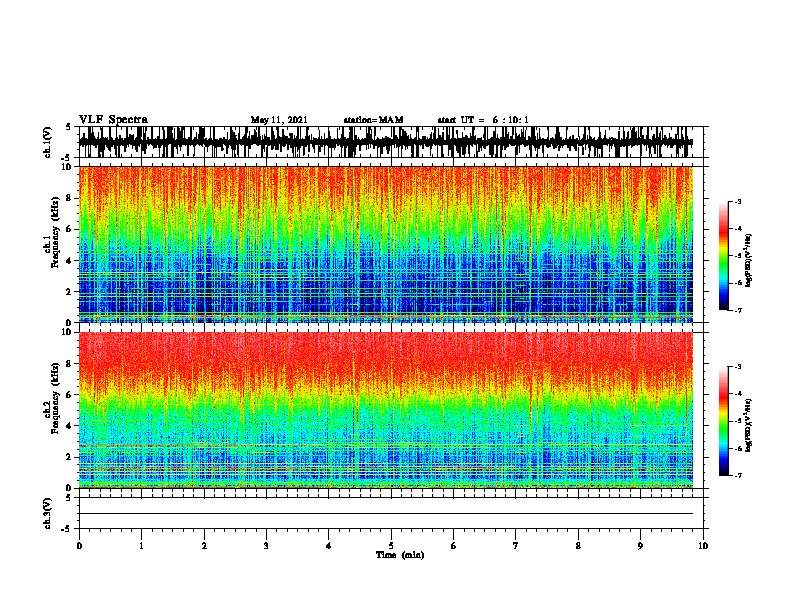
Task: Click the "Time (min)" axis title
Action: point(400,555)
